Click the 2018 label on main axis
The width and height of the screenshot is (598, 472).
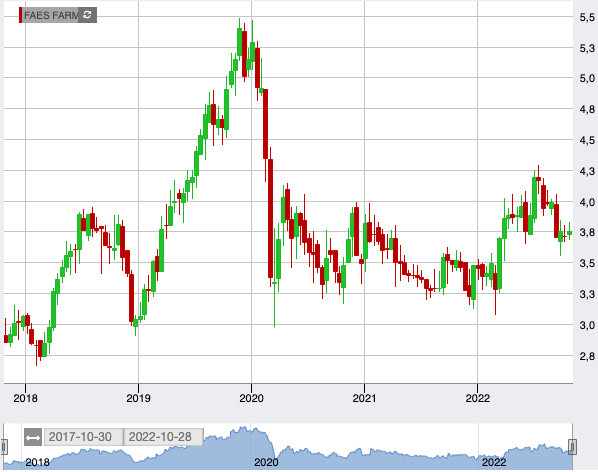(26, 398)
